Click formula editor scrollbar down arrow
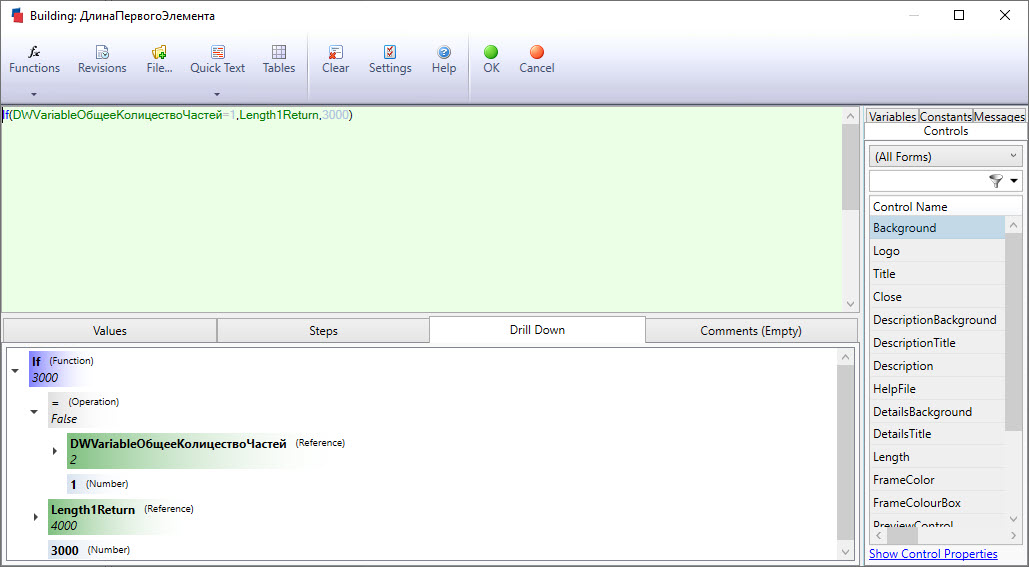Viewport: 1029px width, 567px height. pyautogui.click(x=850, y=304)
